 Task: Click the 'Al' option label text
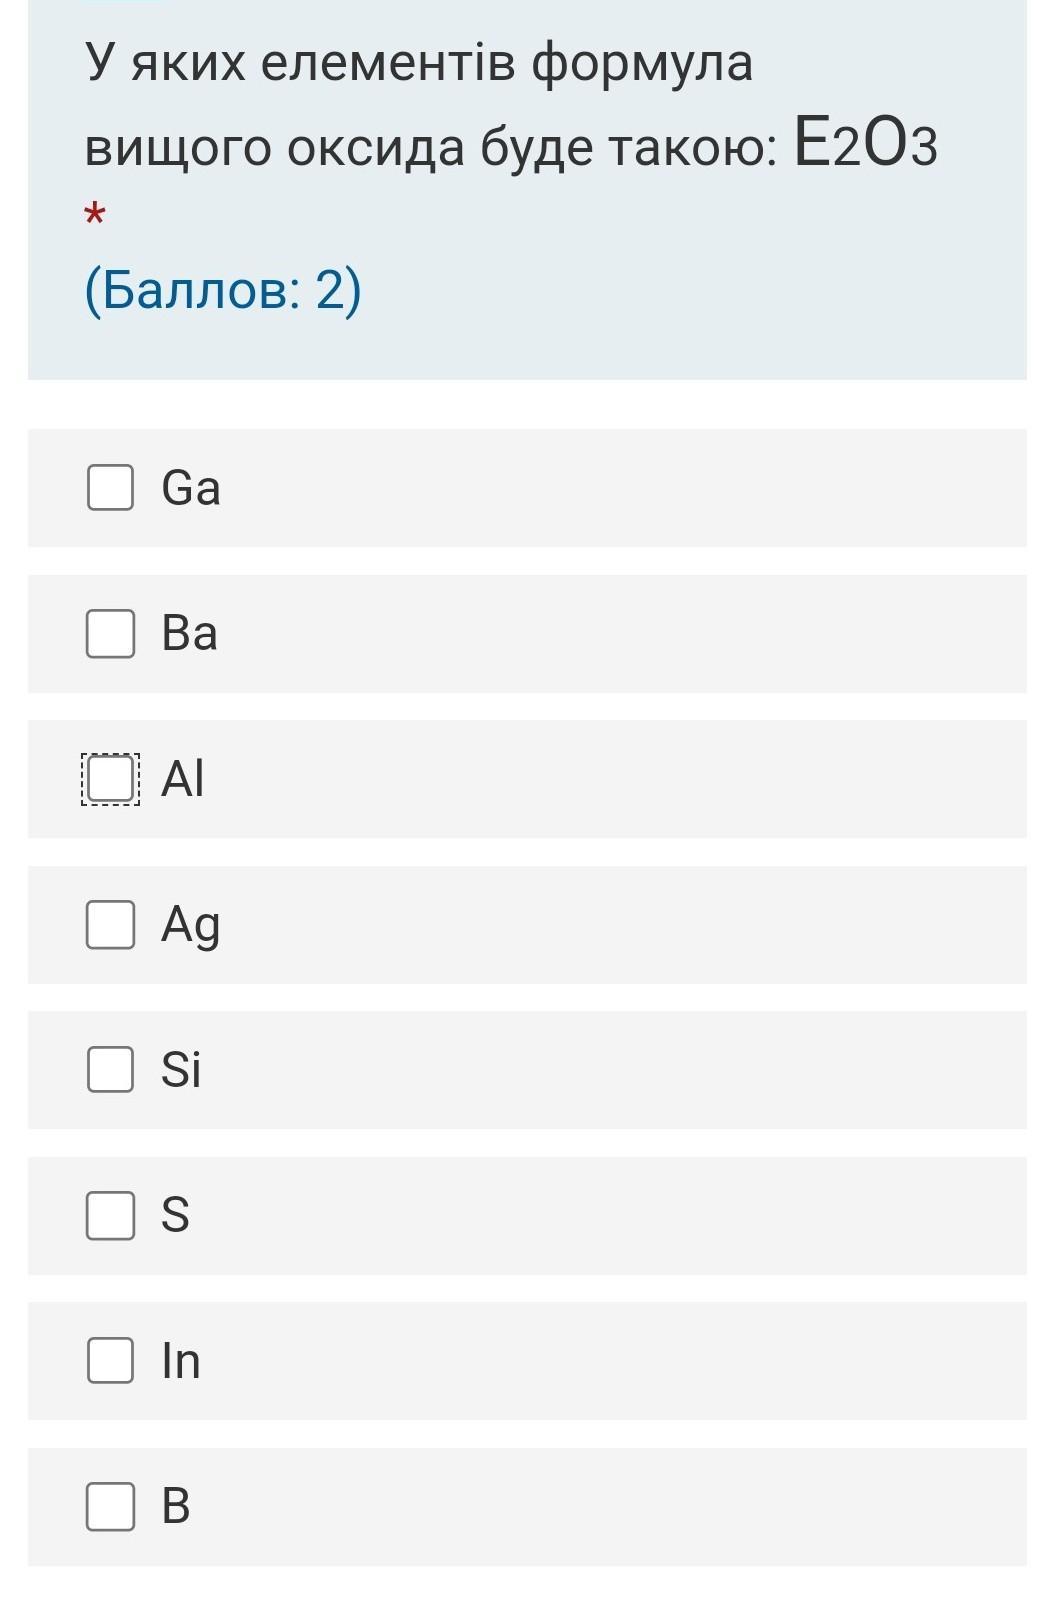(183, 779)
